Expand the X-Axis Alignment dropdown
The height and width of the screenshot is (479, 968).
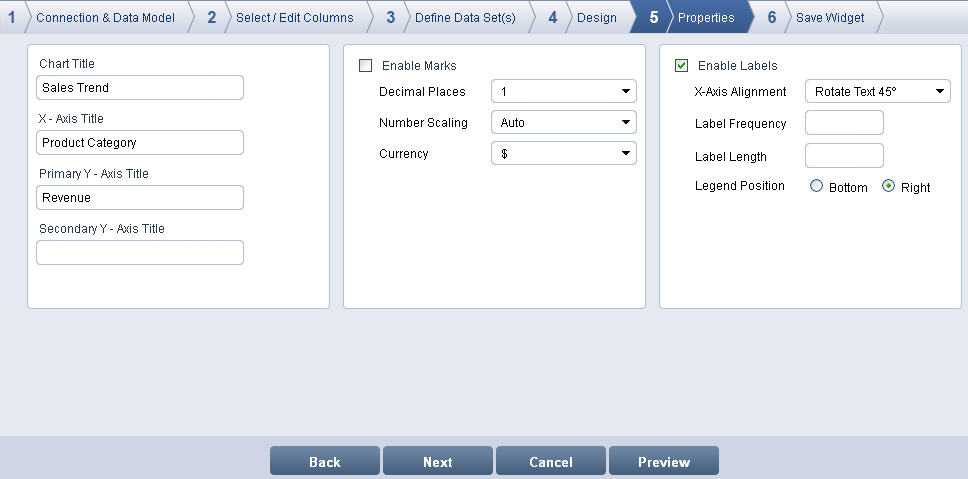877,92
